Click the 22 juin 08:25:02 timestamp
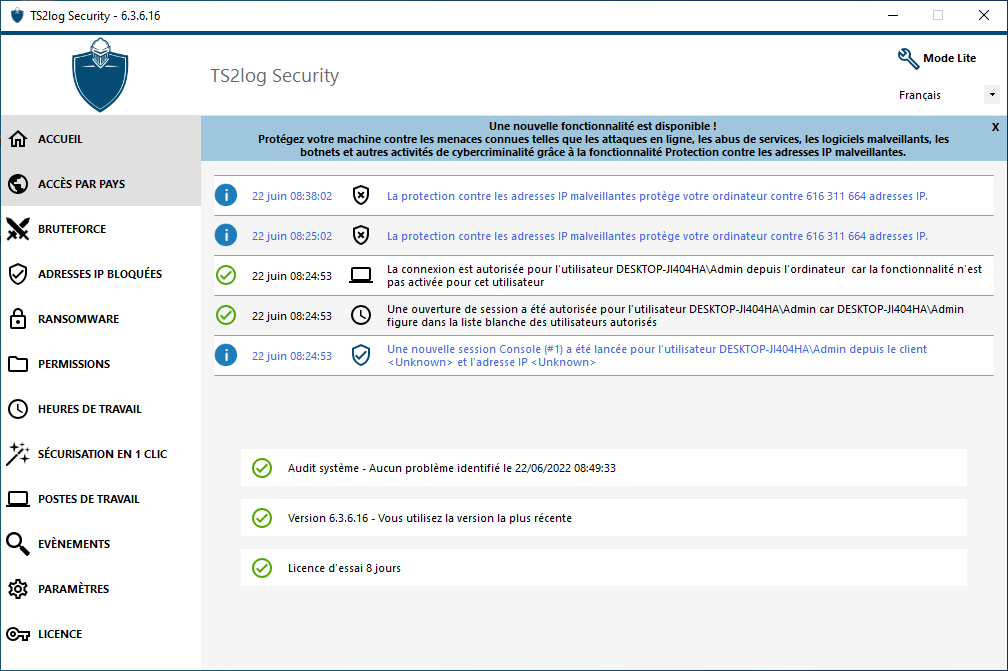Image resolution: width=1008 pixels, height=671 pixels. [x=292, y=236]
